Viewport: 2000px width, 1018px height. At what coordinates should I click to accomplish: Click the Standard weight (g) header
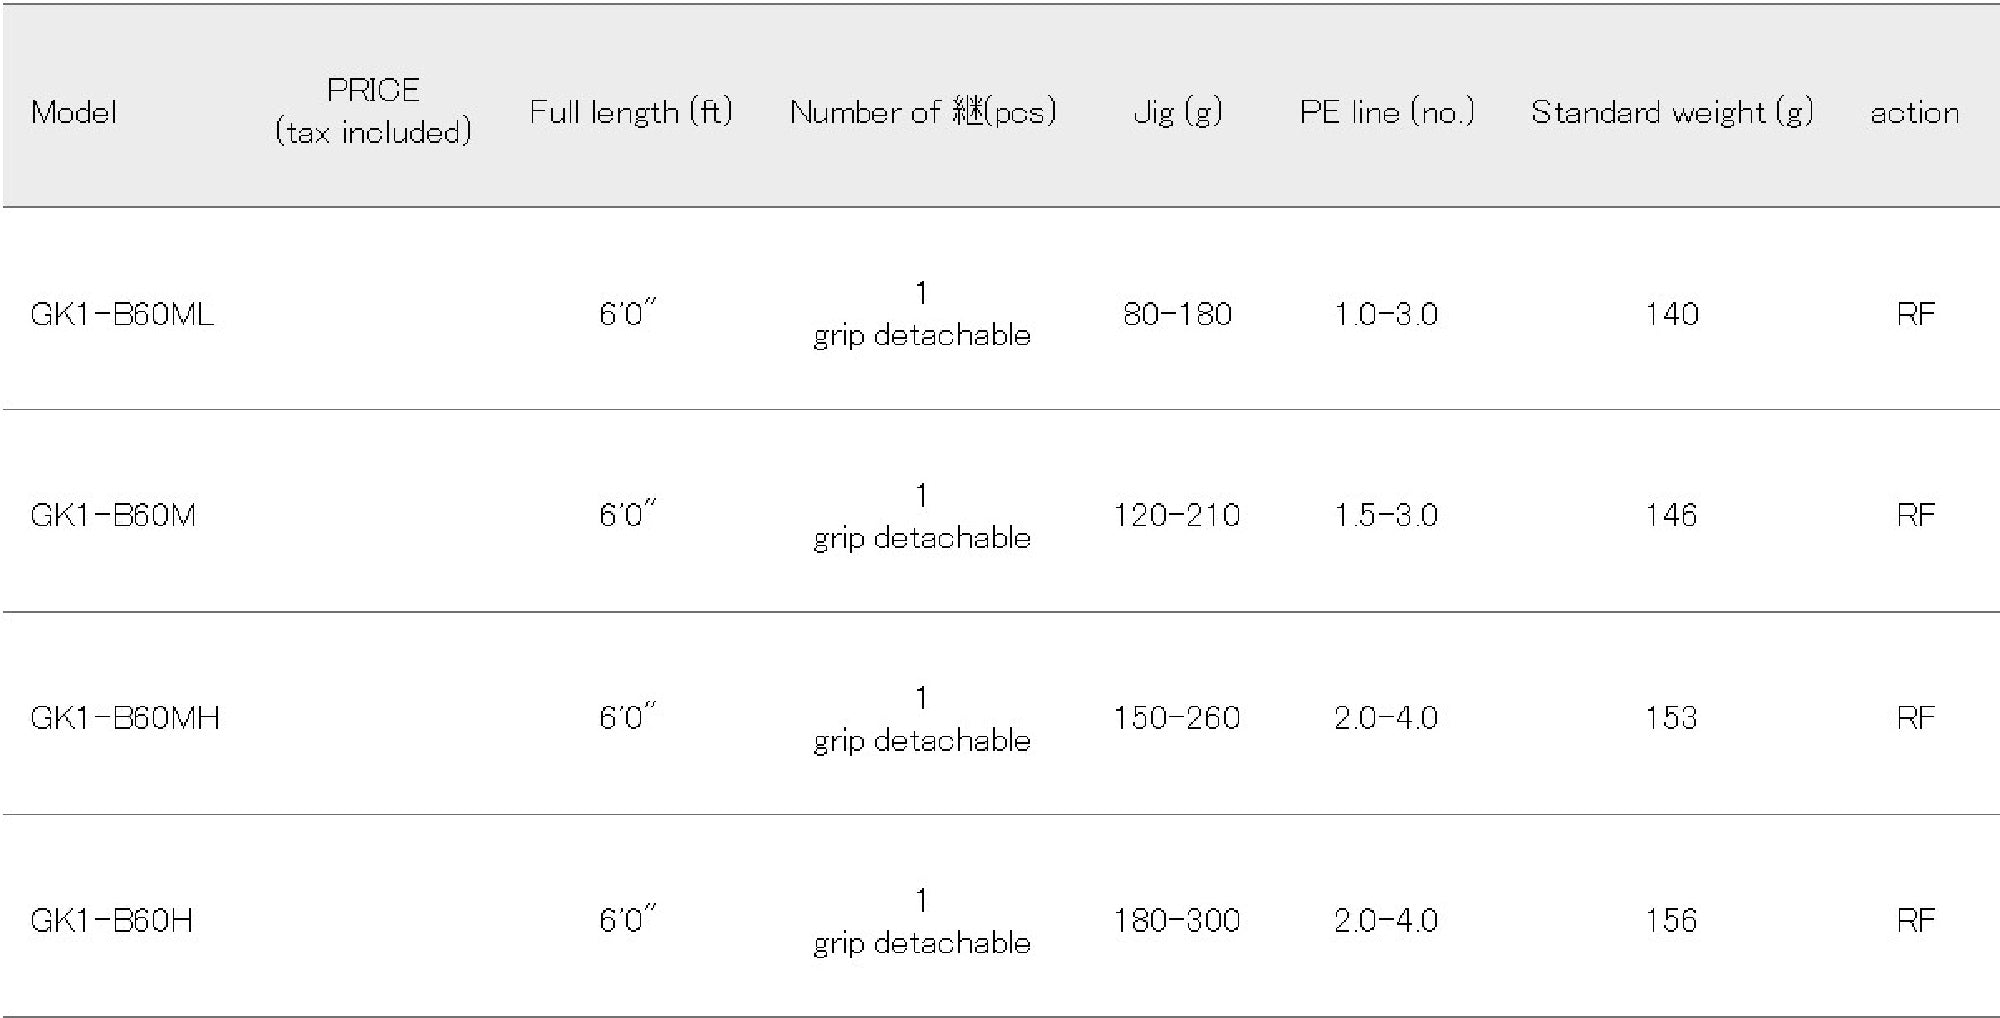tap(1671, 112)
